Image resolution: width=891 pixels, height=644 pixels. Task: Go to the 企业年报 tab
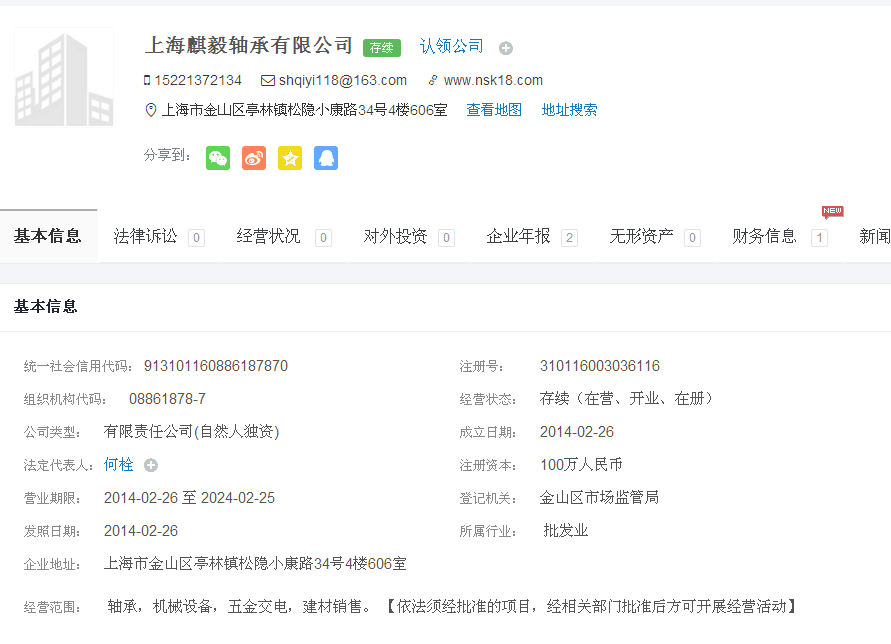[518, 236]
